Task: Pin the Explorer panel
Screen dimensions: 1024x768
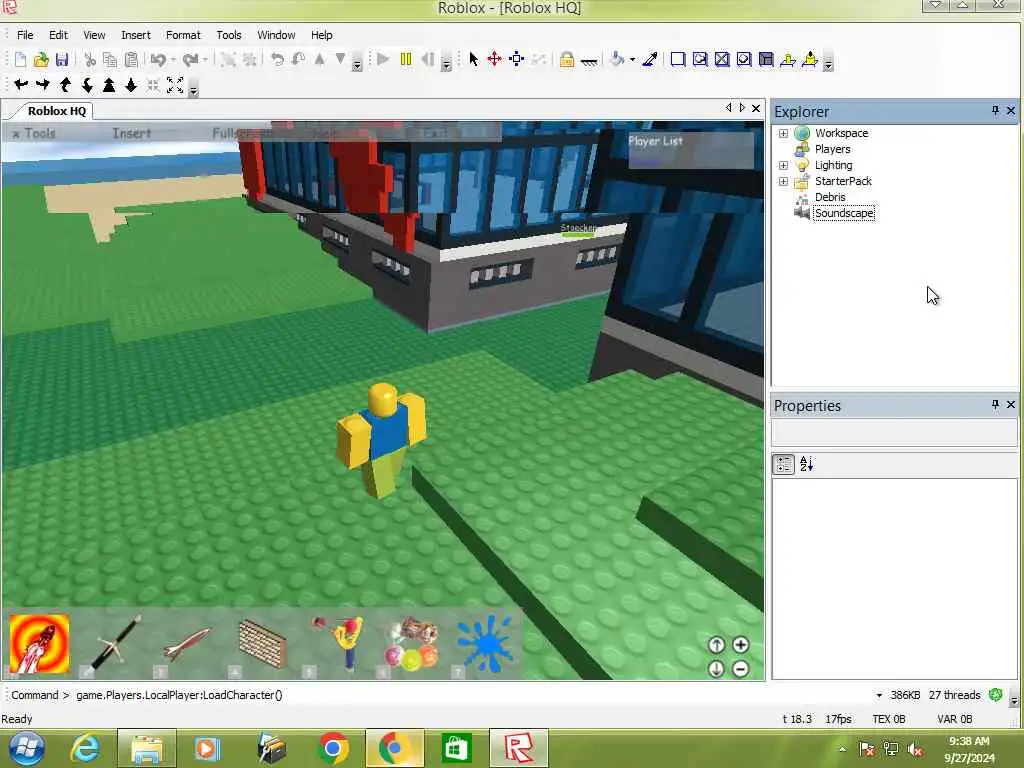Action: (995, 111)
